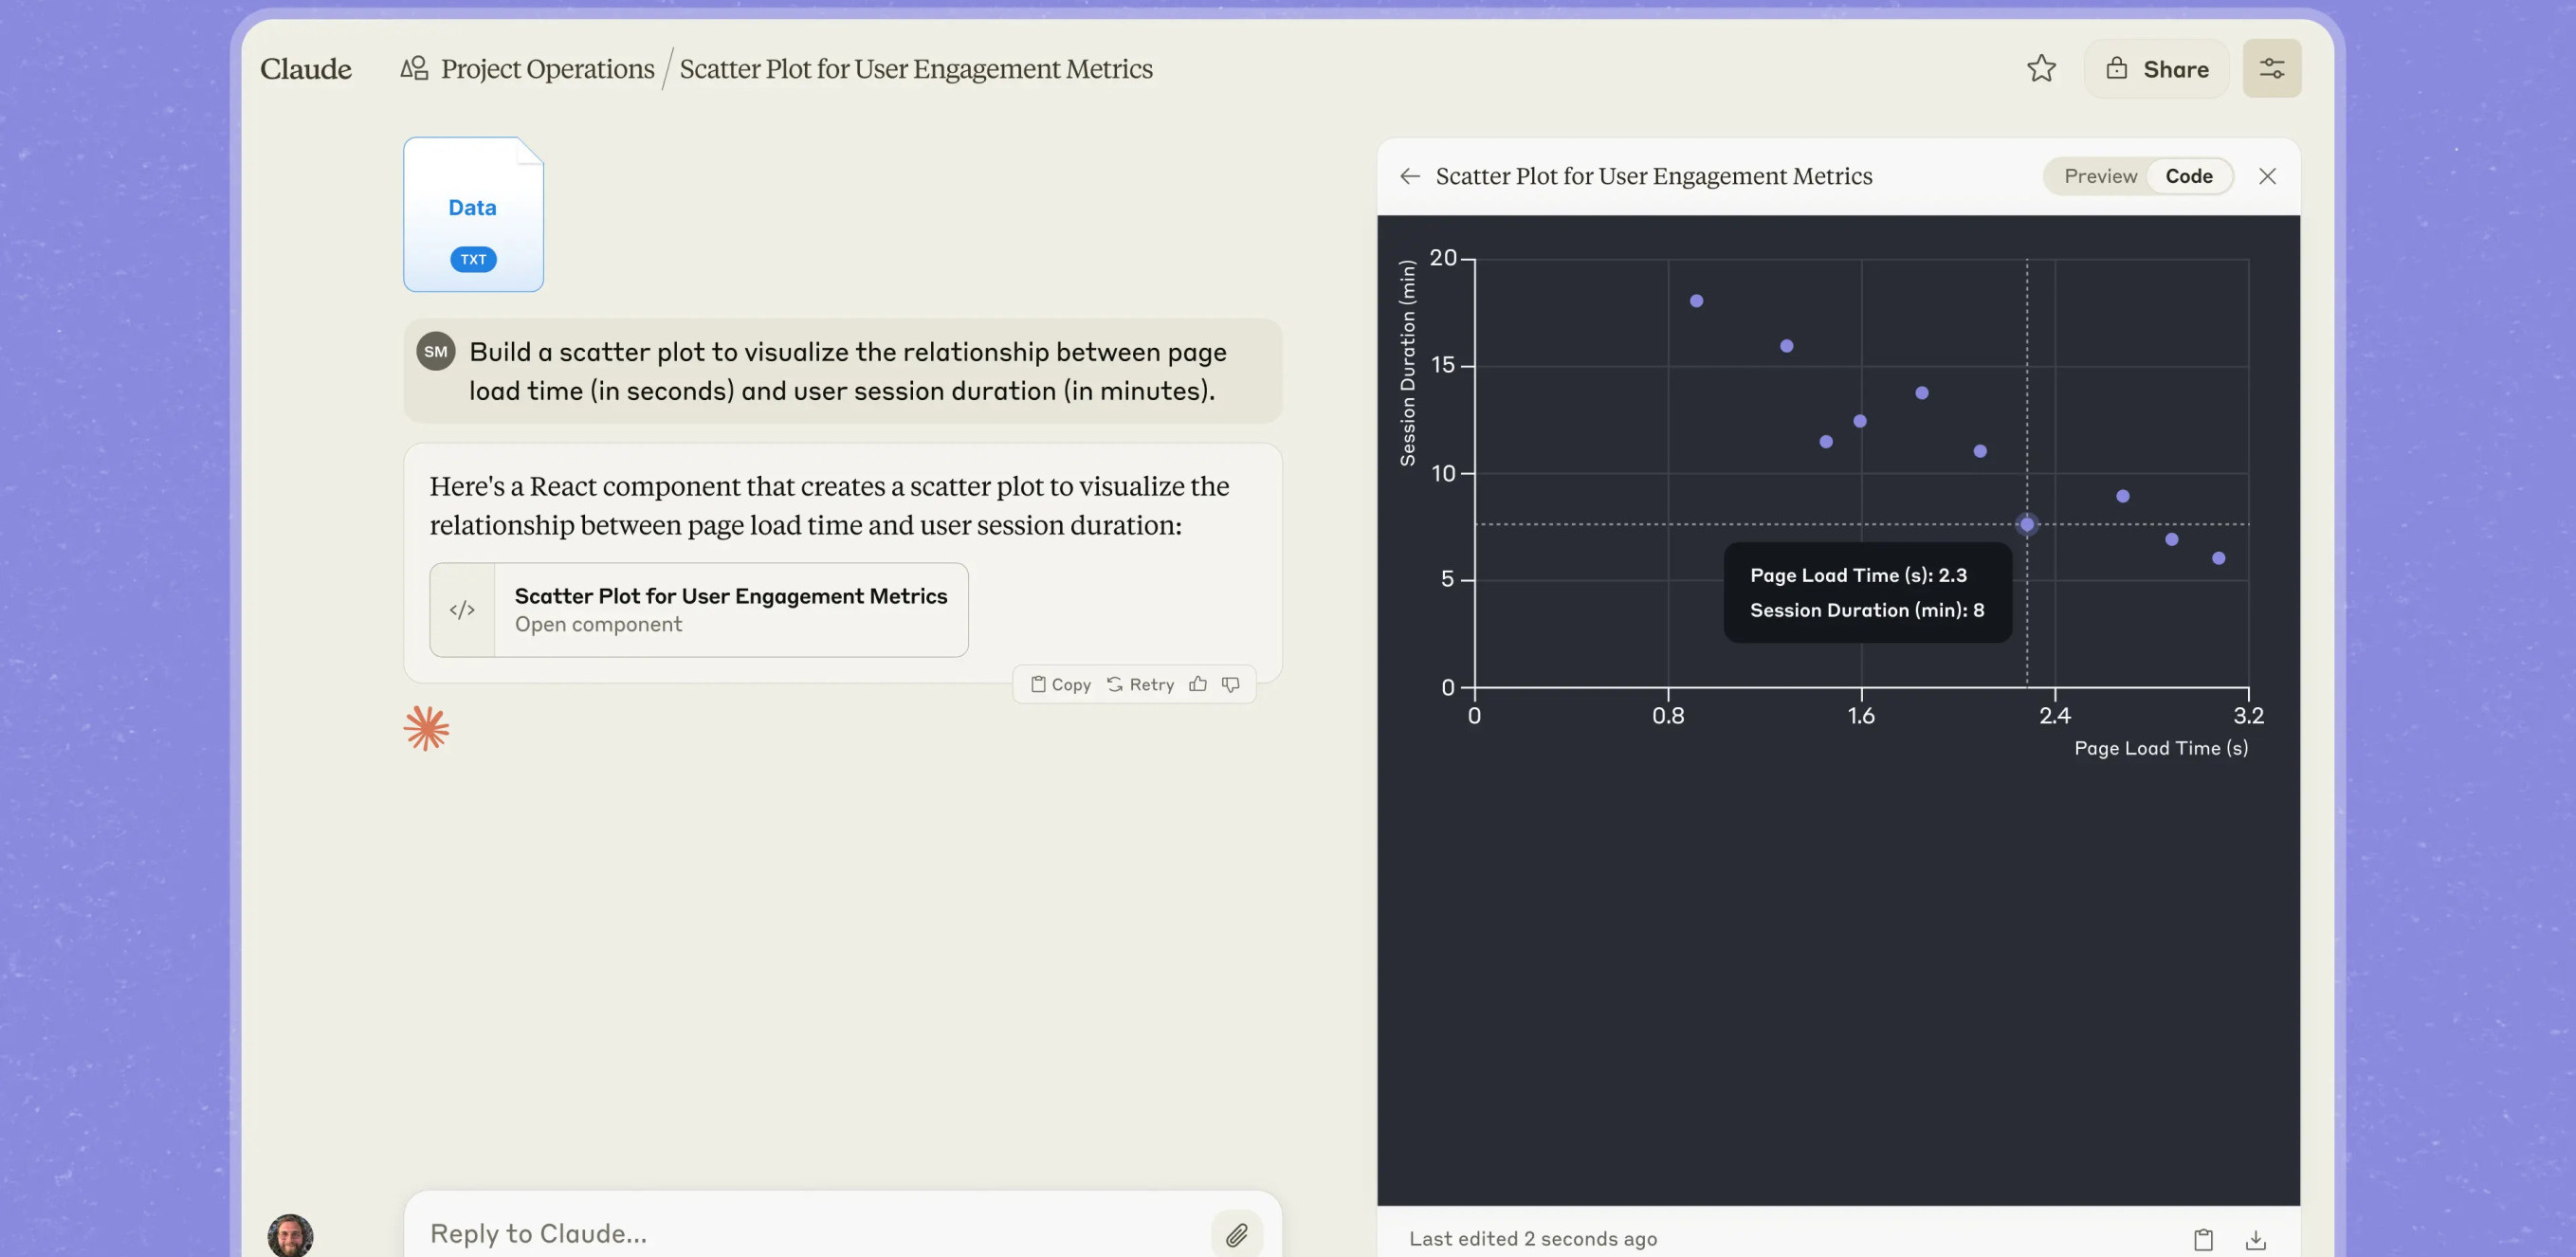The height and width of the screenshot is (1257, 2576).
Task: Click the 'Last edited 2 seconds ago' text
Action: (x=1533, y=1239)
